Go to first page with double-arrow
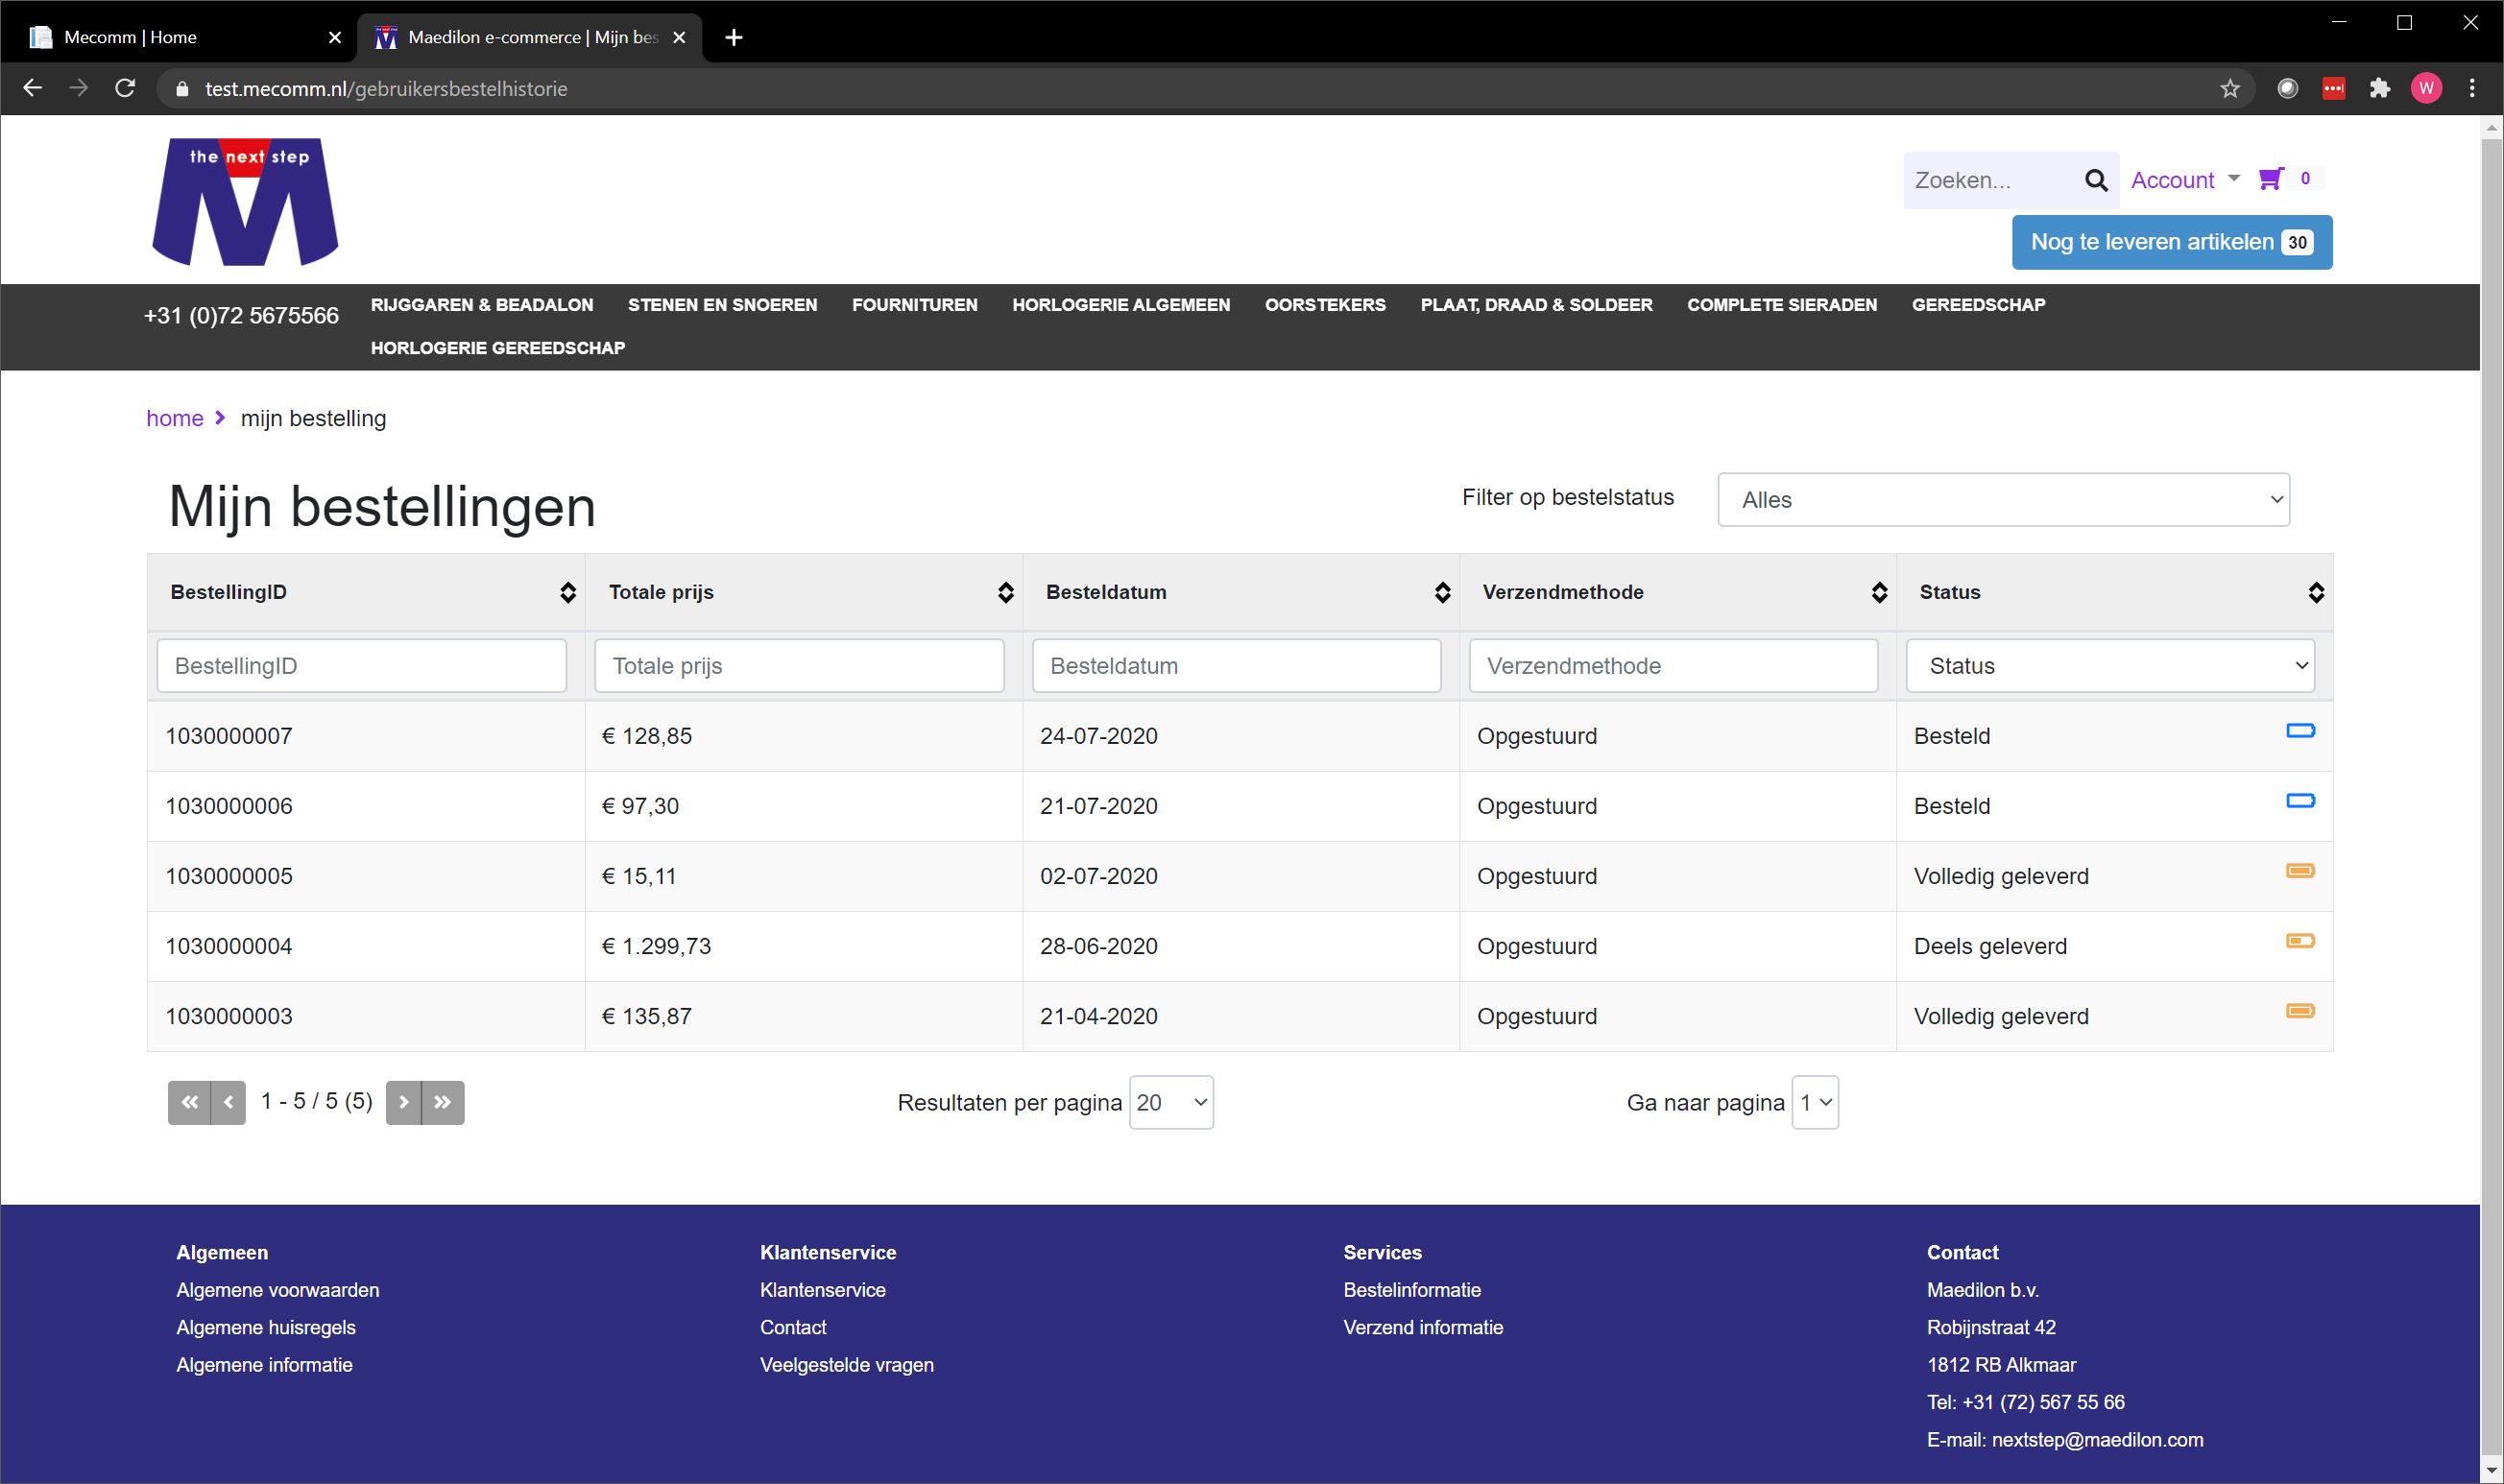This screenshot has height=1484, width=2504. tap(189, 1102)
